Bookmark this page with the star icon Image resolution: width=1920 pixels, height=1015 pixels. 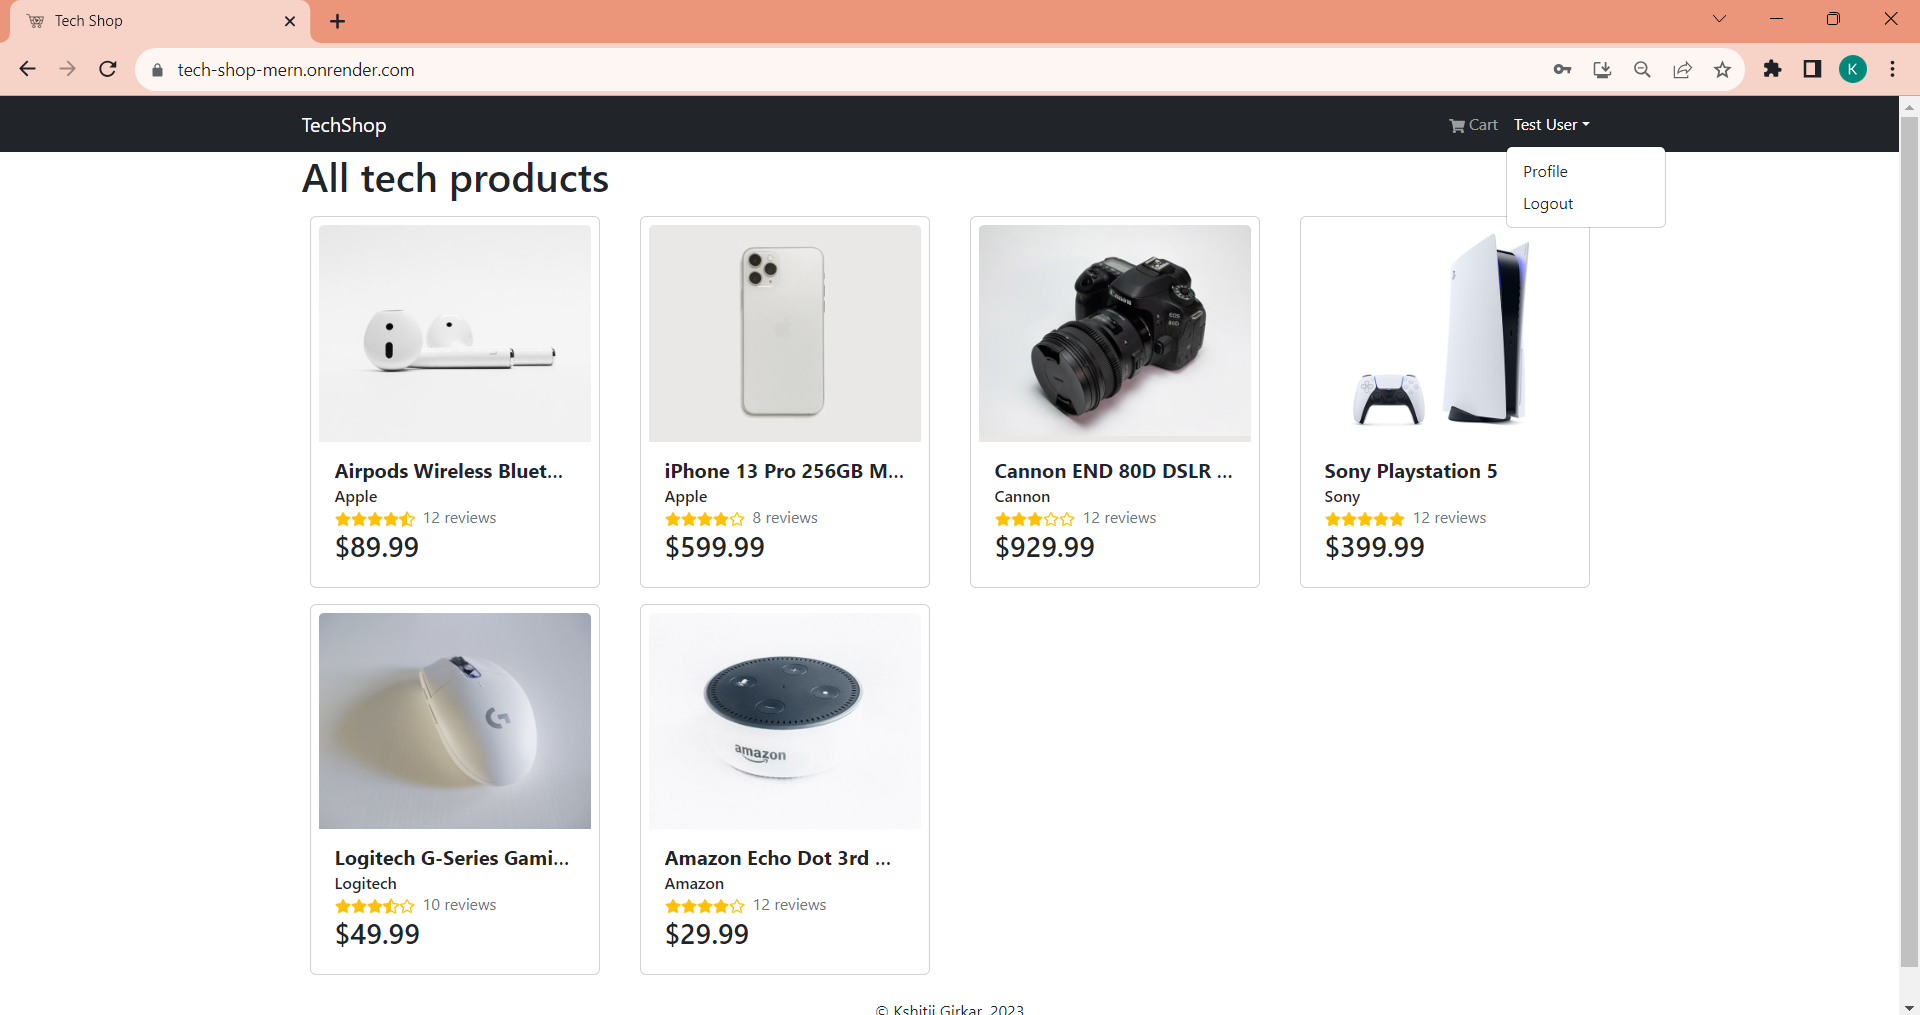coord(1722,69)
